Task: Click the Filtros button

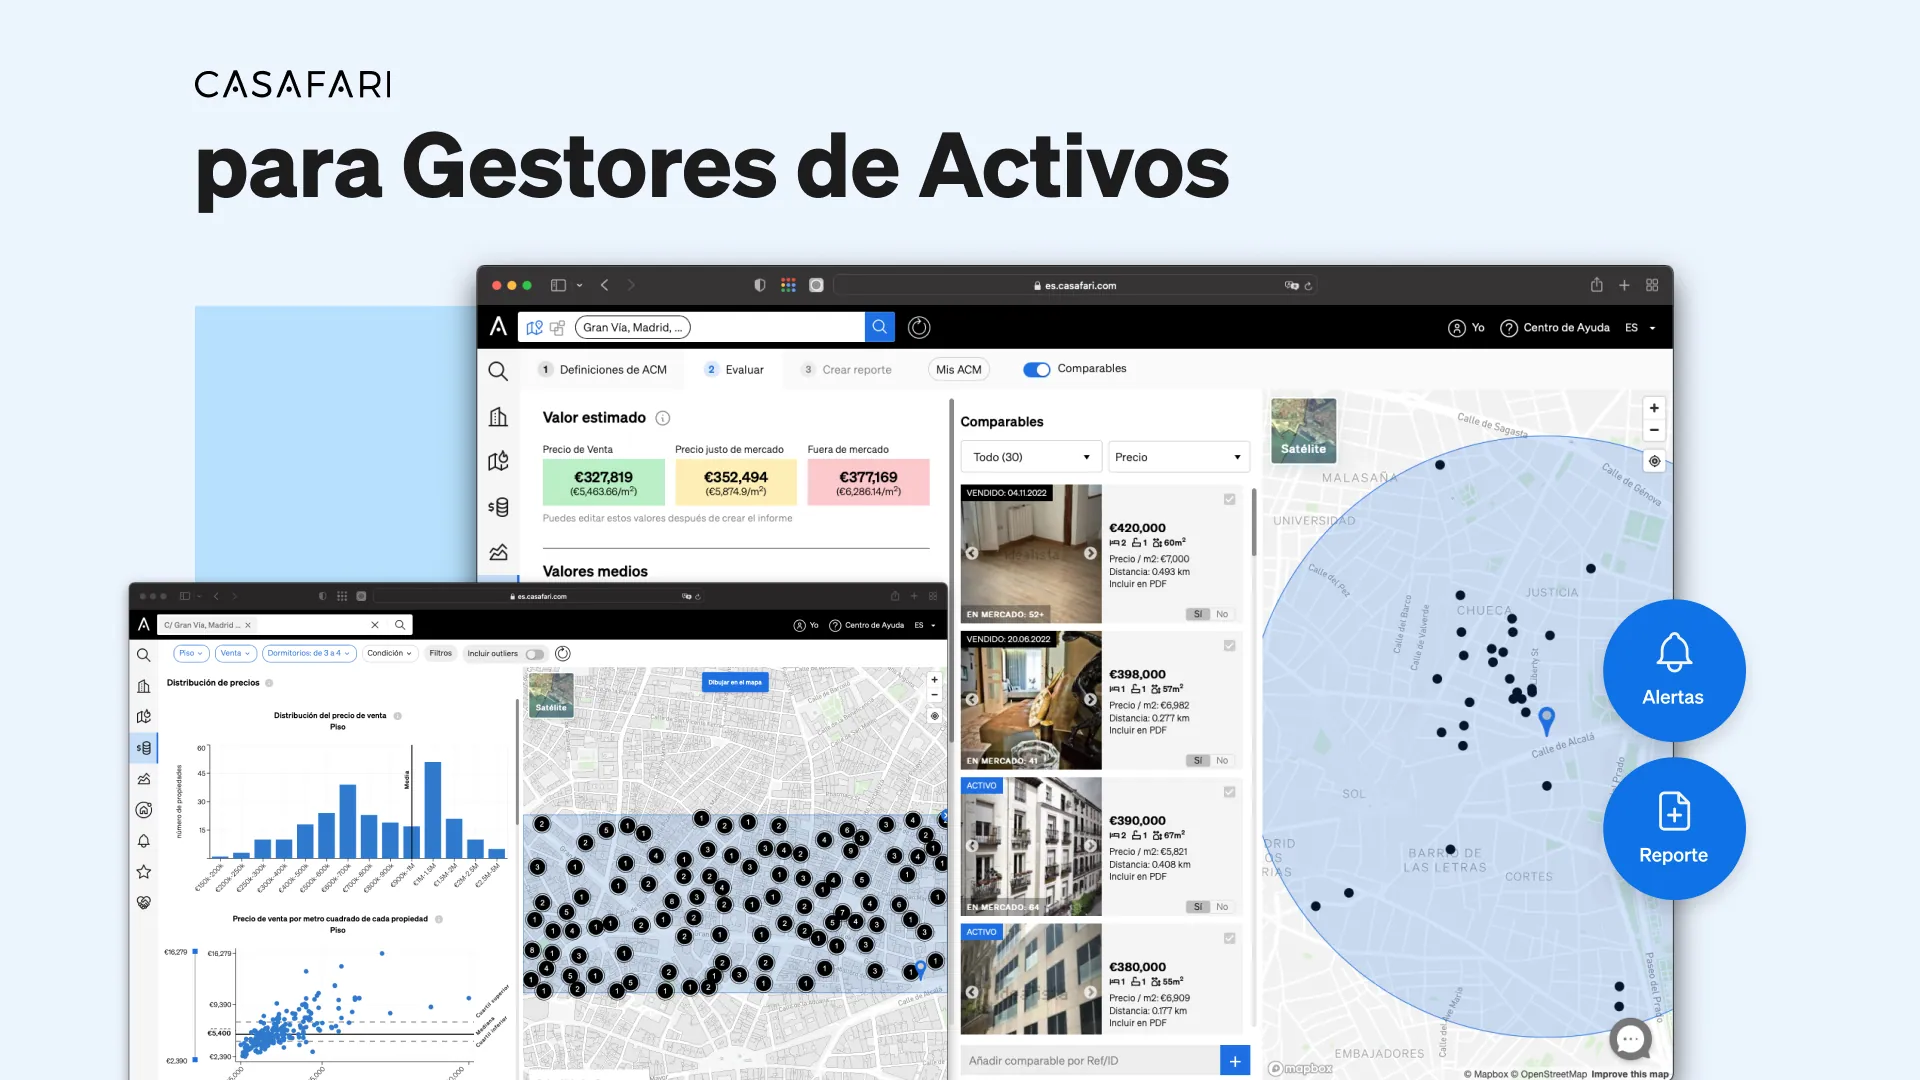Action: click(x=441, y=653)
